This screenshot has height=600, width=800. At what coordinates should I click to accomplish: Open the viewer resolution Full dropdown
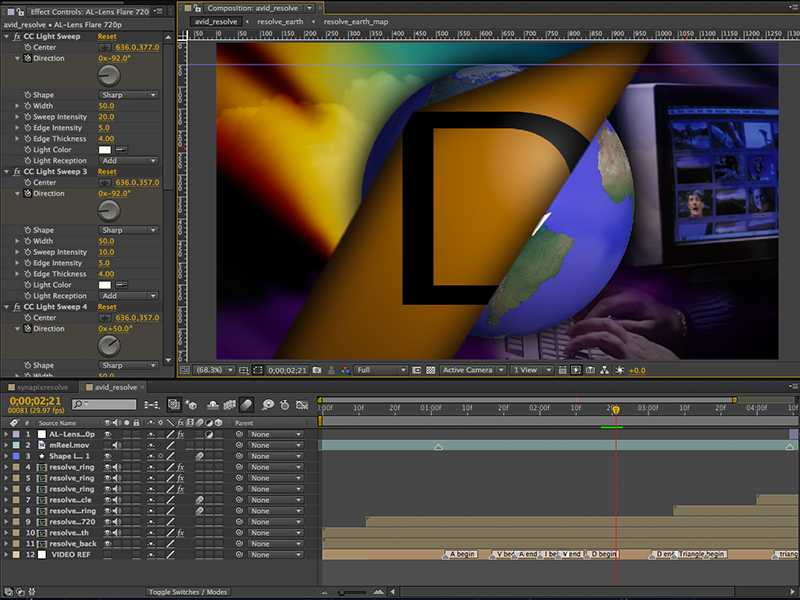coord(381,370)
